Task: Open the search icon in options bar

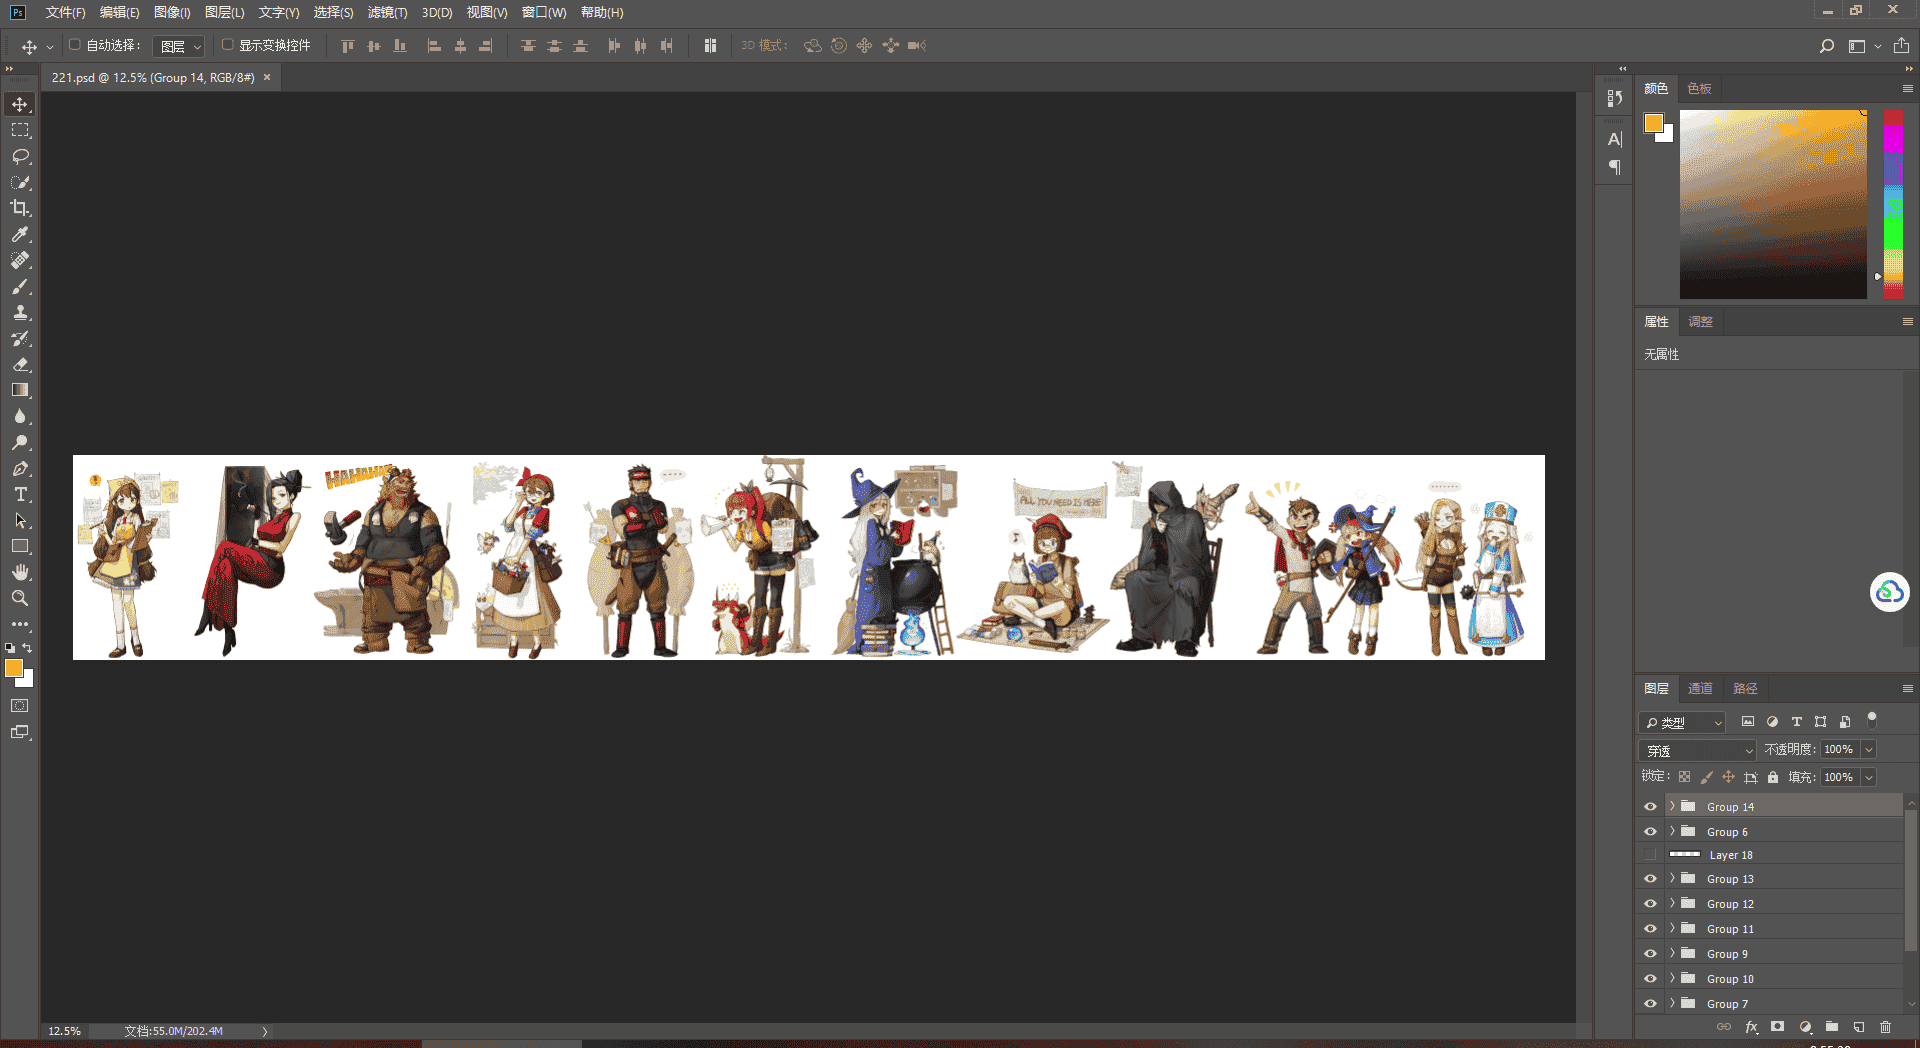Action: [1827, 46]
